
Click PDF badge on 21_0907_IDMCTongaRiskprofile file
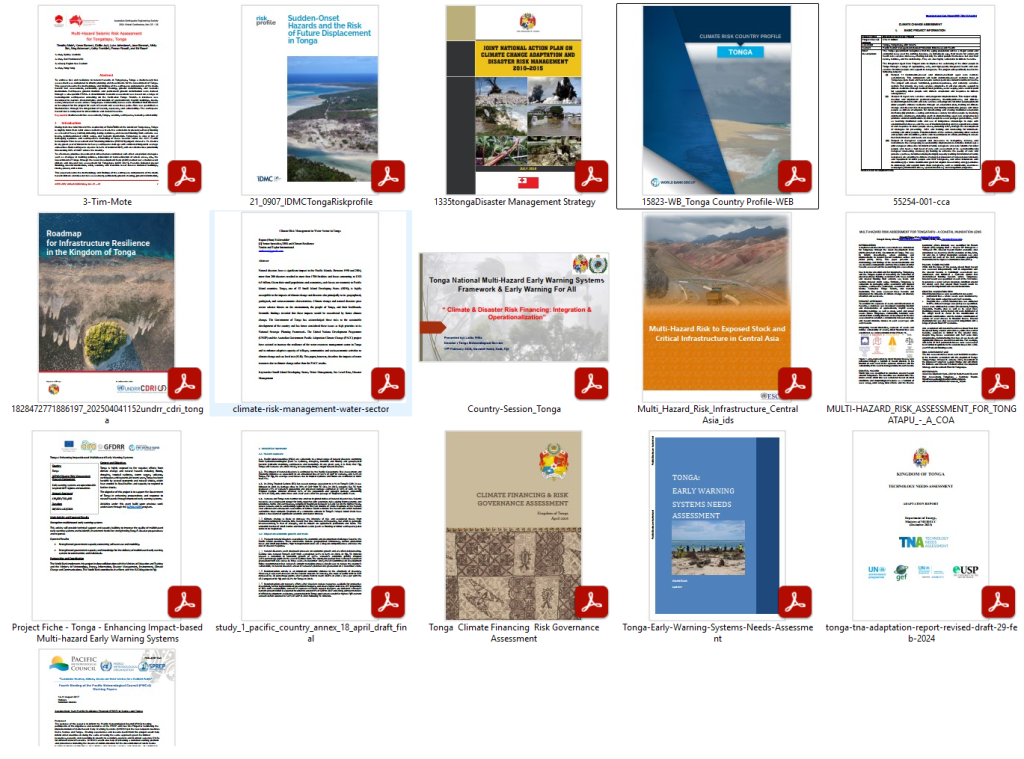click(387, 177)
